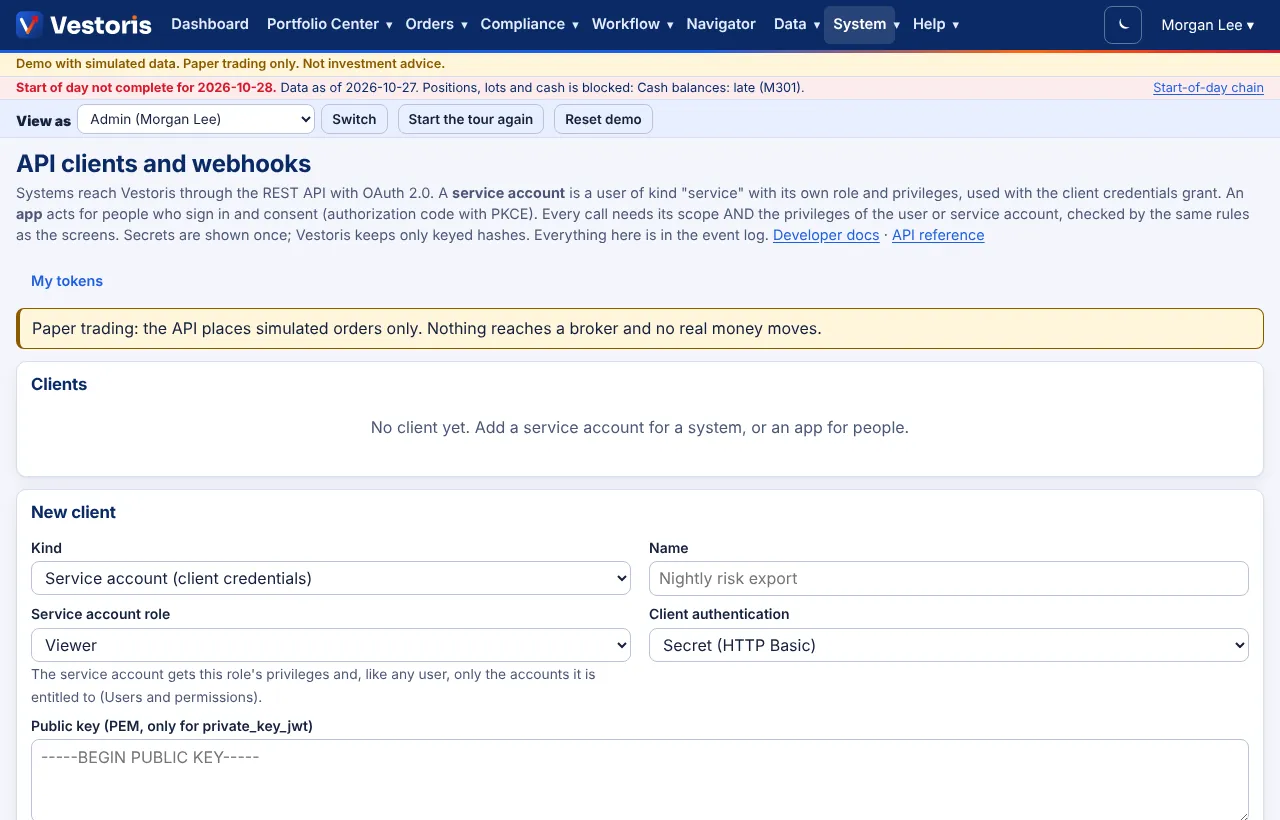
Task: Click the 'No client yet' message text
Action: 640,427
